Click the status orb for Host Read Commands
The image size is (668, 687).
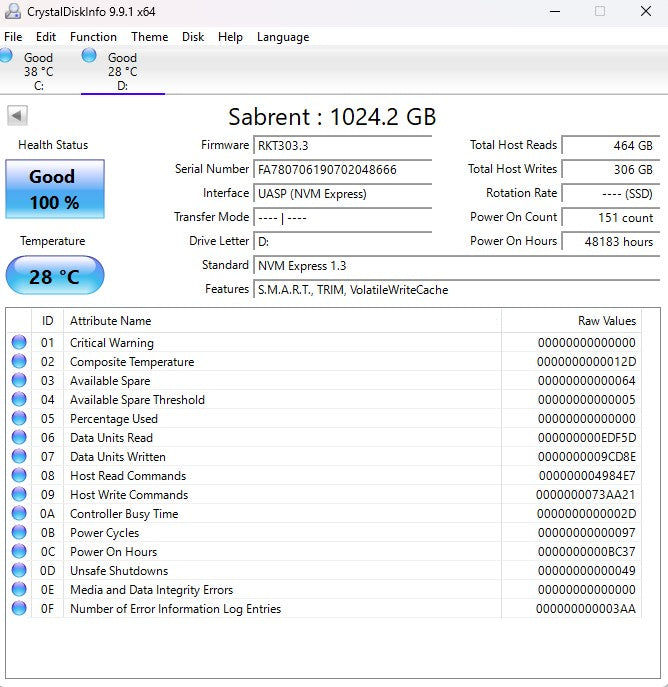point(19,475)
